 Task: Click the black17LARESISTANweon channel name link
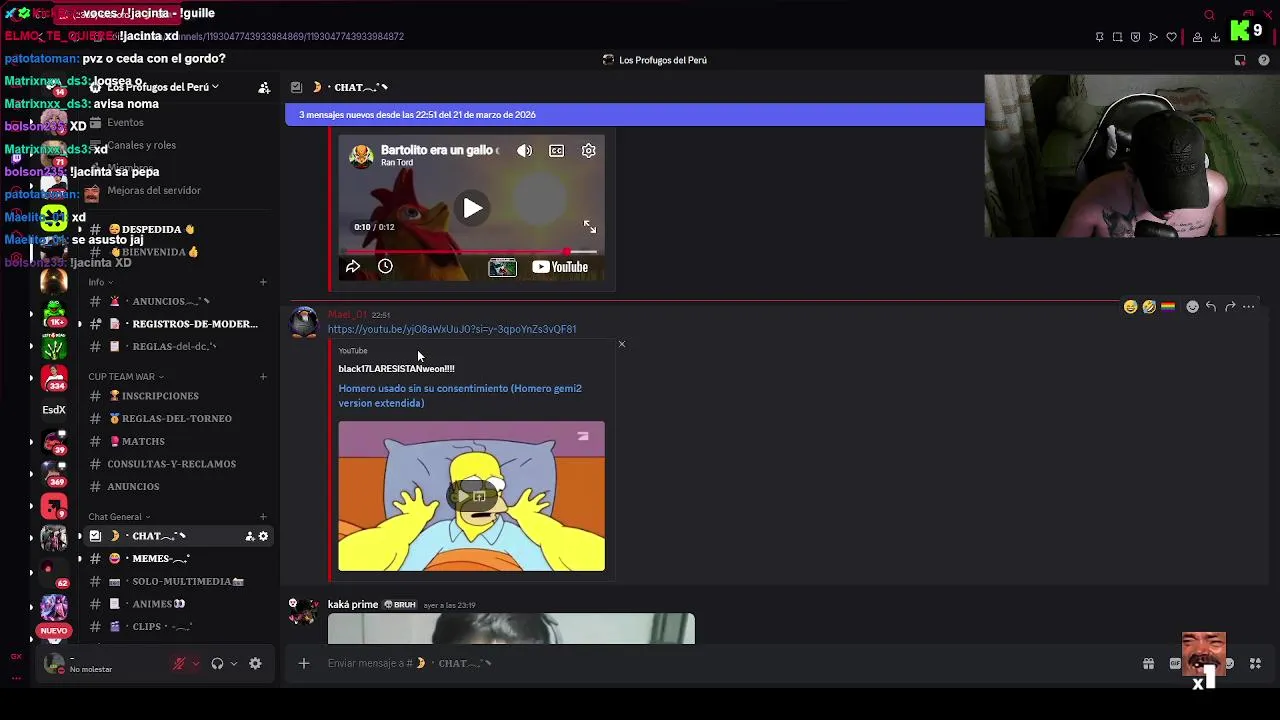click(x=396, y=369)
